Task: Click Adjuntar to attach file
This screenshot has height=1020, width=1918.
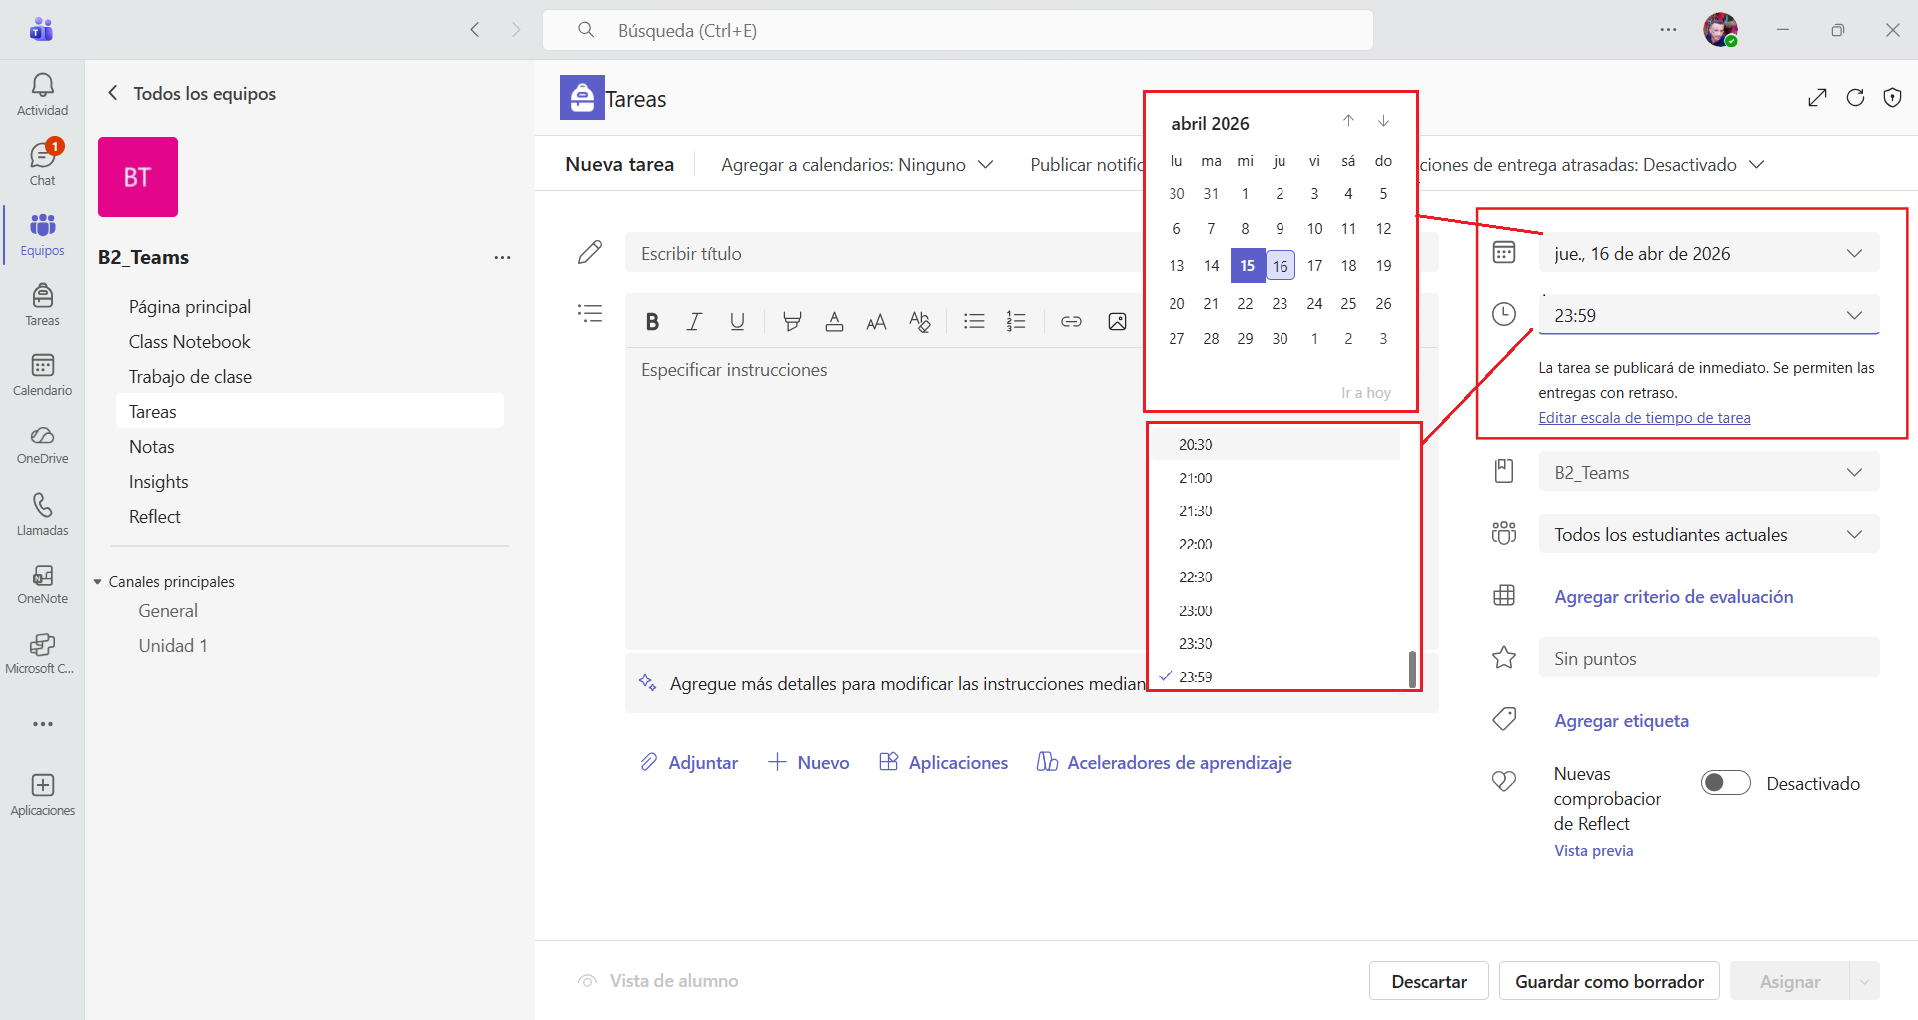Action: [688, 762]
